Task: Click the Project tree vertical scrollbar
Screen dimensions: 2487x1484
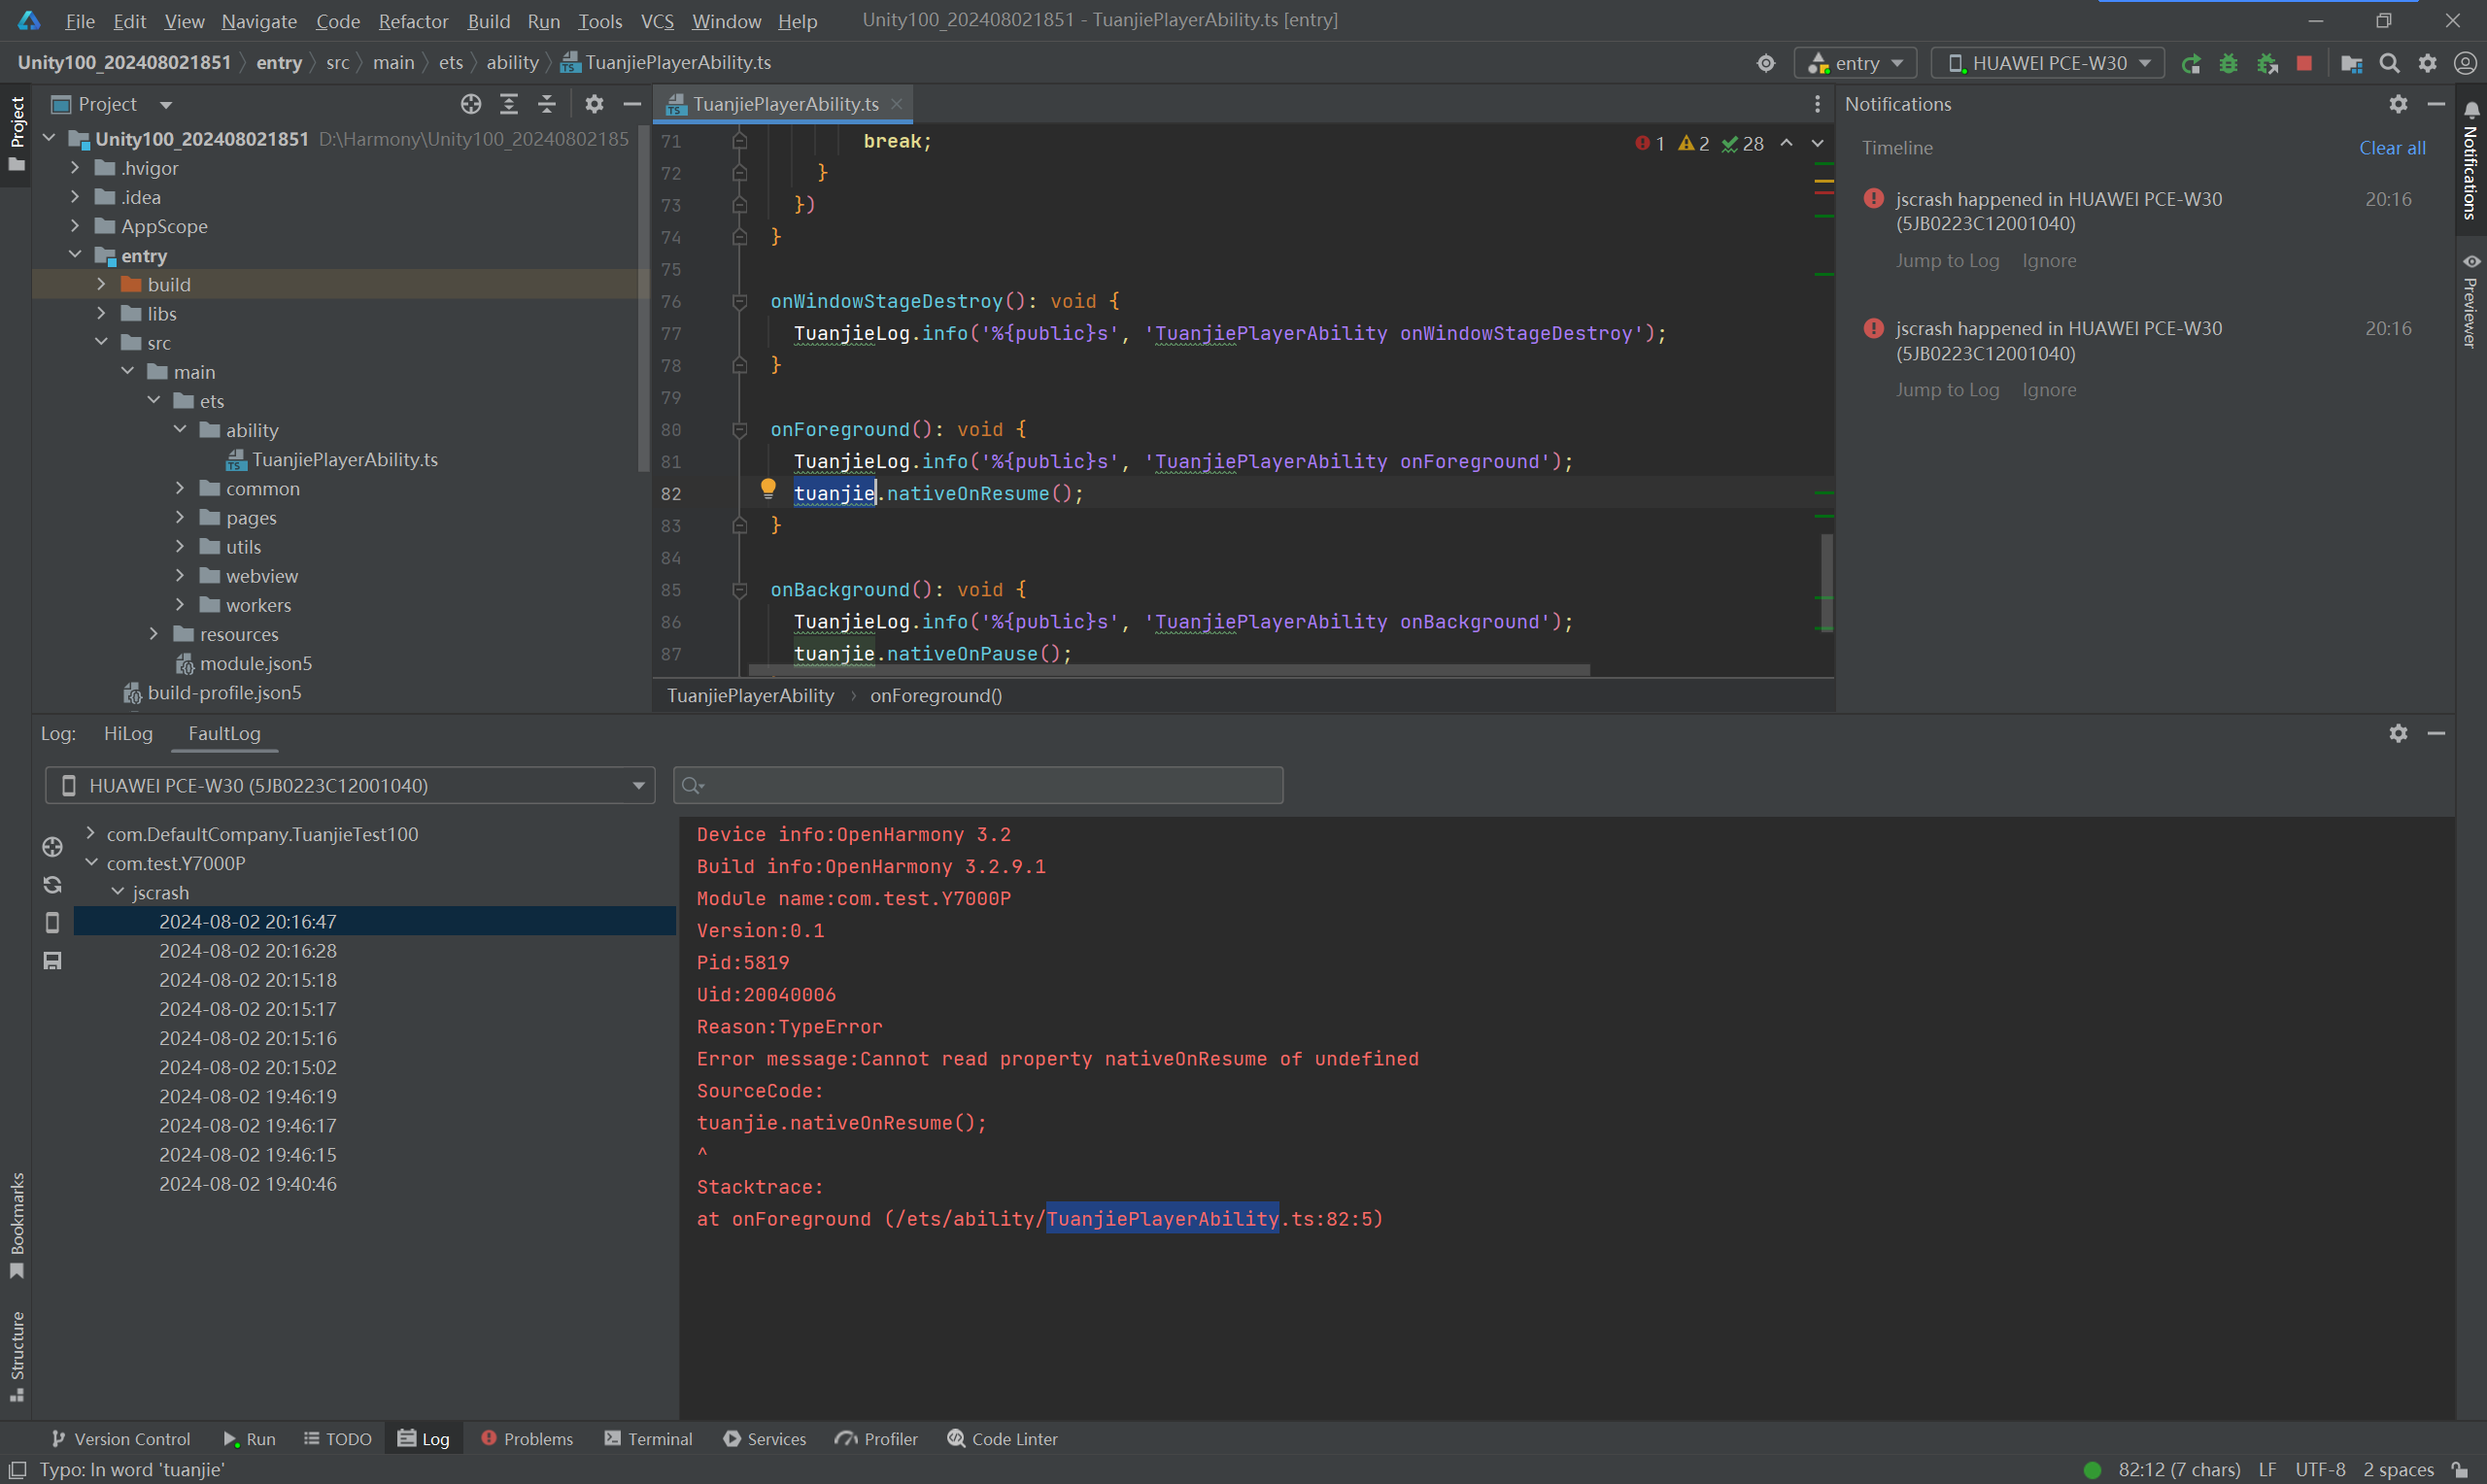Action: tap(643, 300)
